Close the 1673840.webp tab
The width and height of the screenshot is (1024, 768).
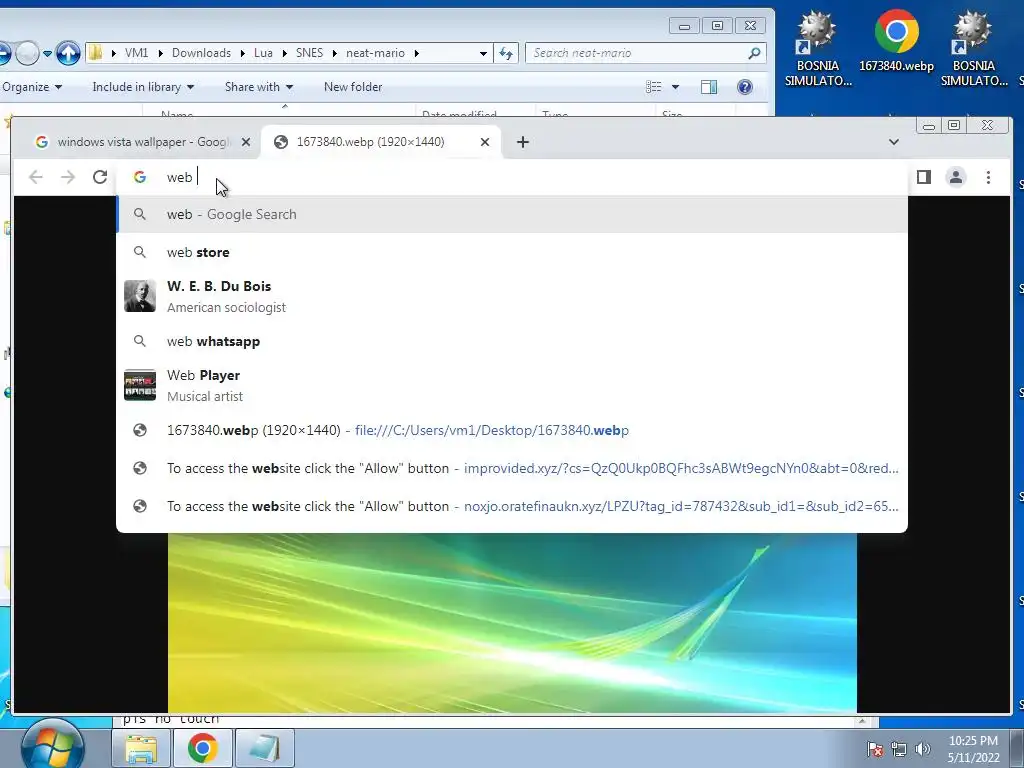point(485,142)
